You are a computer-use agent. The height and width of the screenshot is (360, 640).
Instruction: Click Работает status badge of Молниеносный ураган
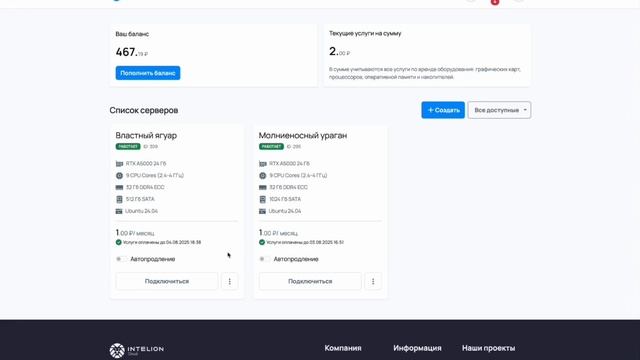tap(271, 147)
